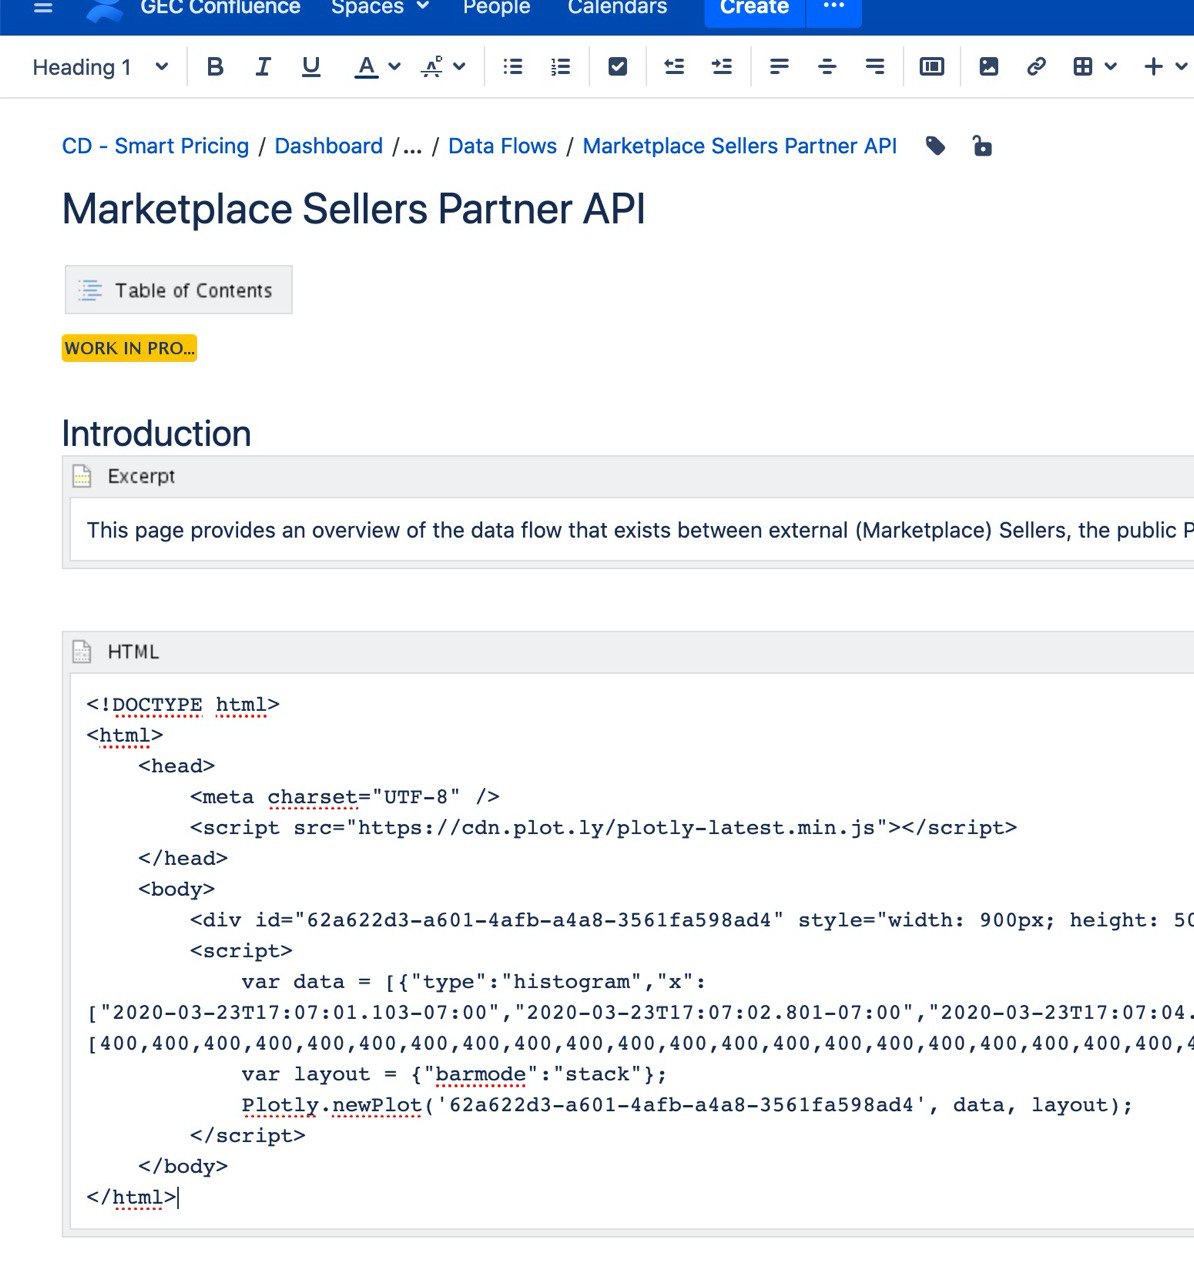Click the plotly script src line
Screen dimensions: 1194x1280
pos(603,828)
